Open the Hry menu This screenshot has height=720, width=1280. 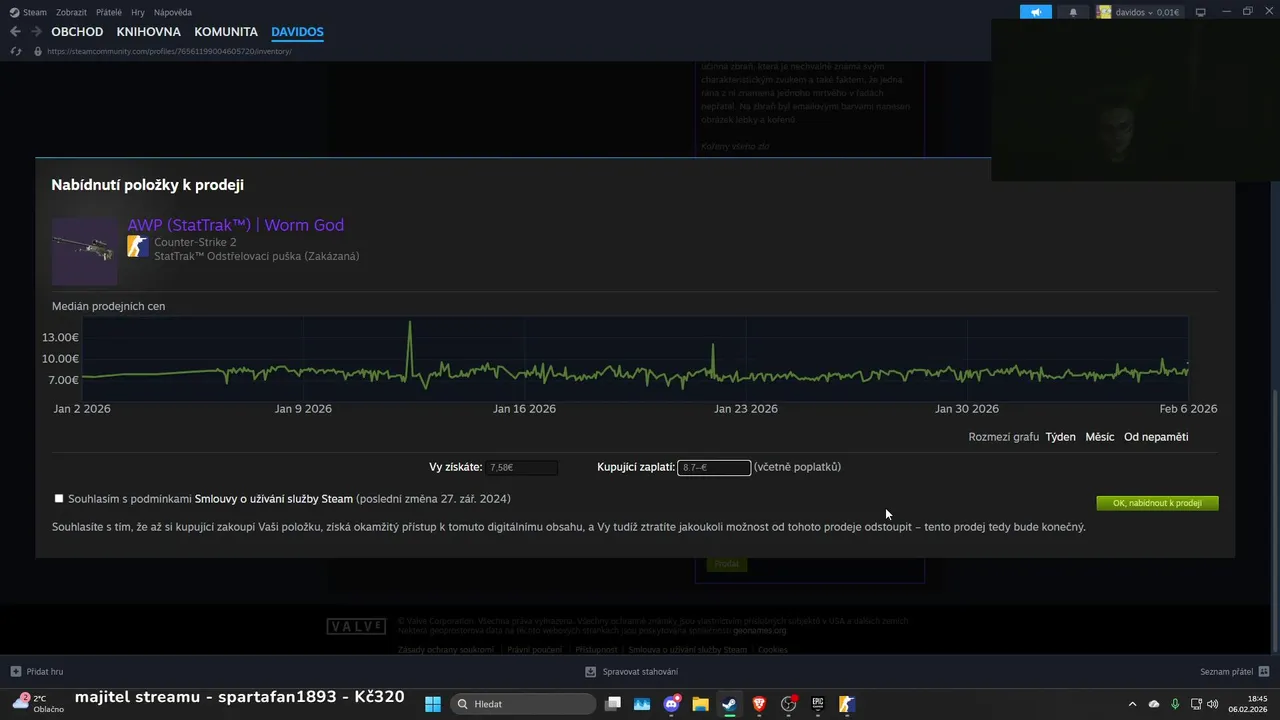point(138,12)
